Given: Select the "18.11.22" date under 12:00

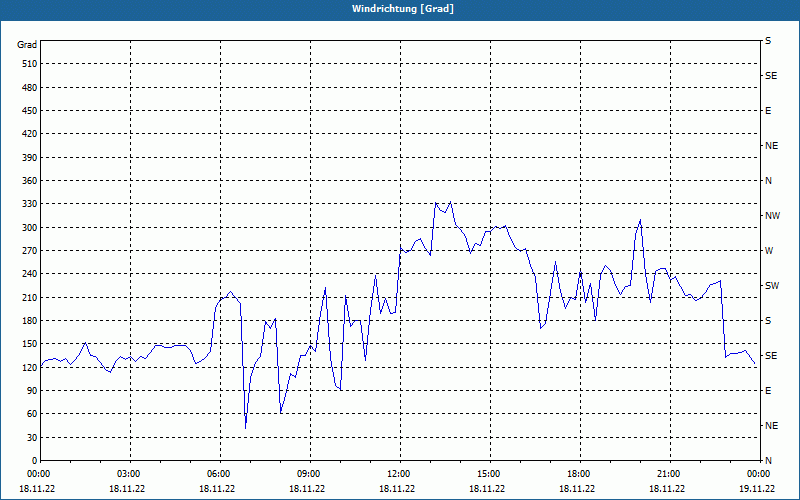Looking at the screenshot, I should click(x=397, y=488).
